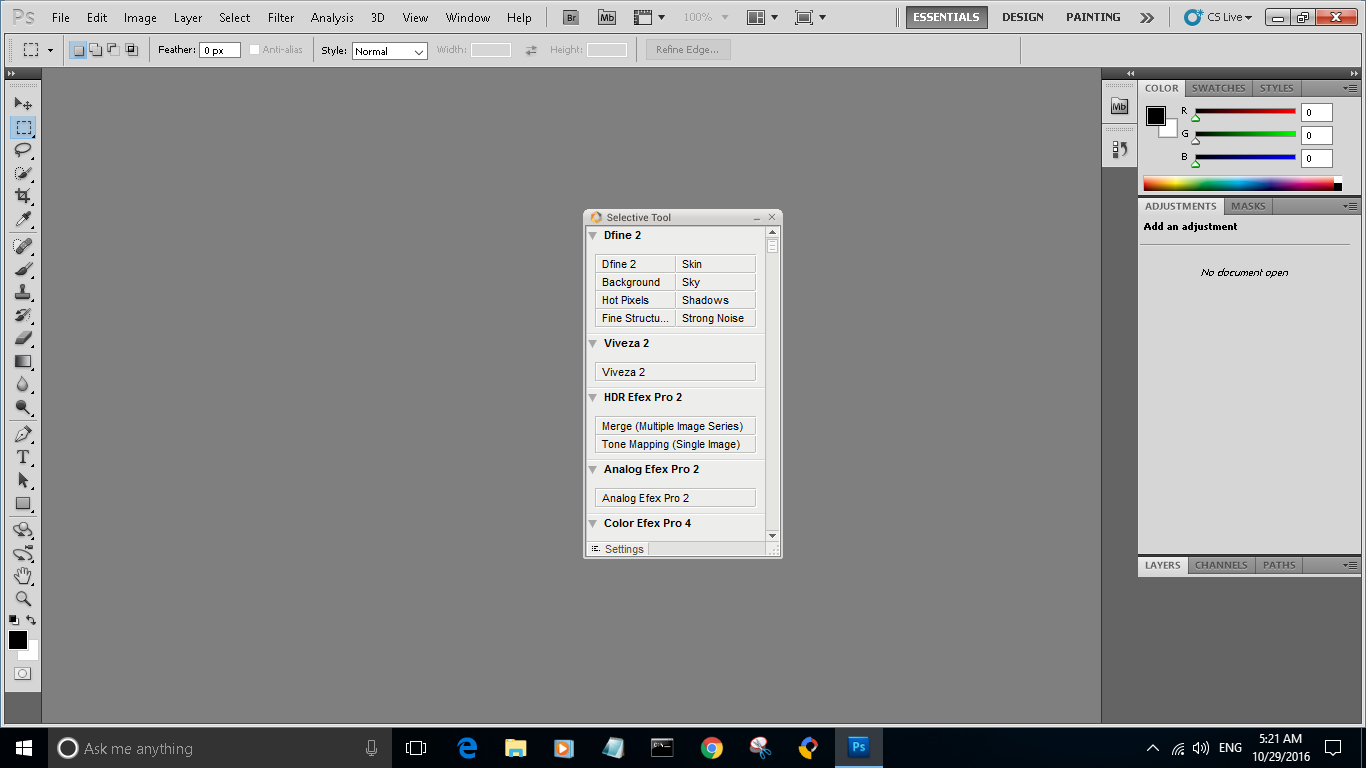The height and width of the screenshot is (768, 1366).
Task: Open the Analysis menu
Action: point(332,17)
